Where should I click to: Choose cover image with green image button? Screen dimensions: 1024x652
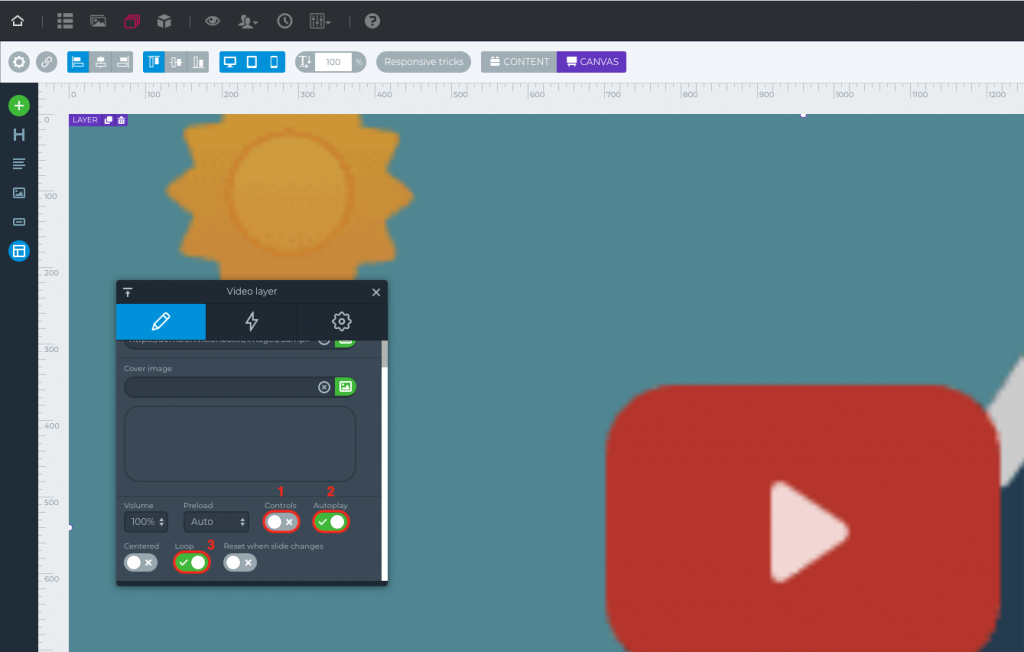tap(345, 387)
